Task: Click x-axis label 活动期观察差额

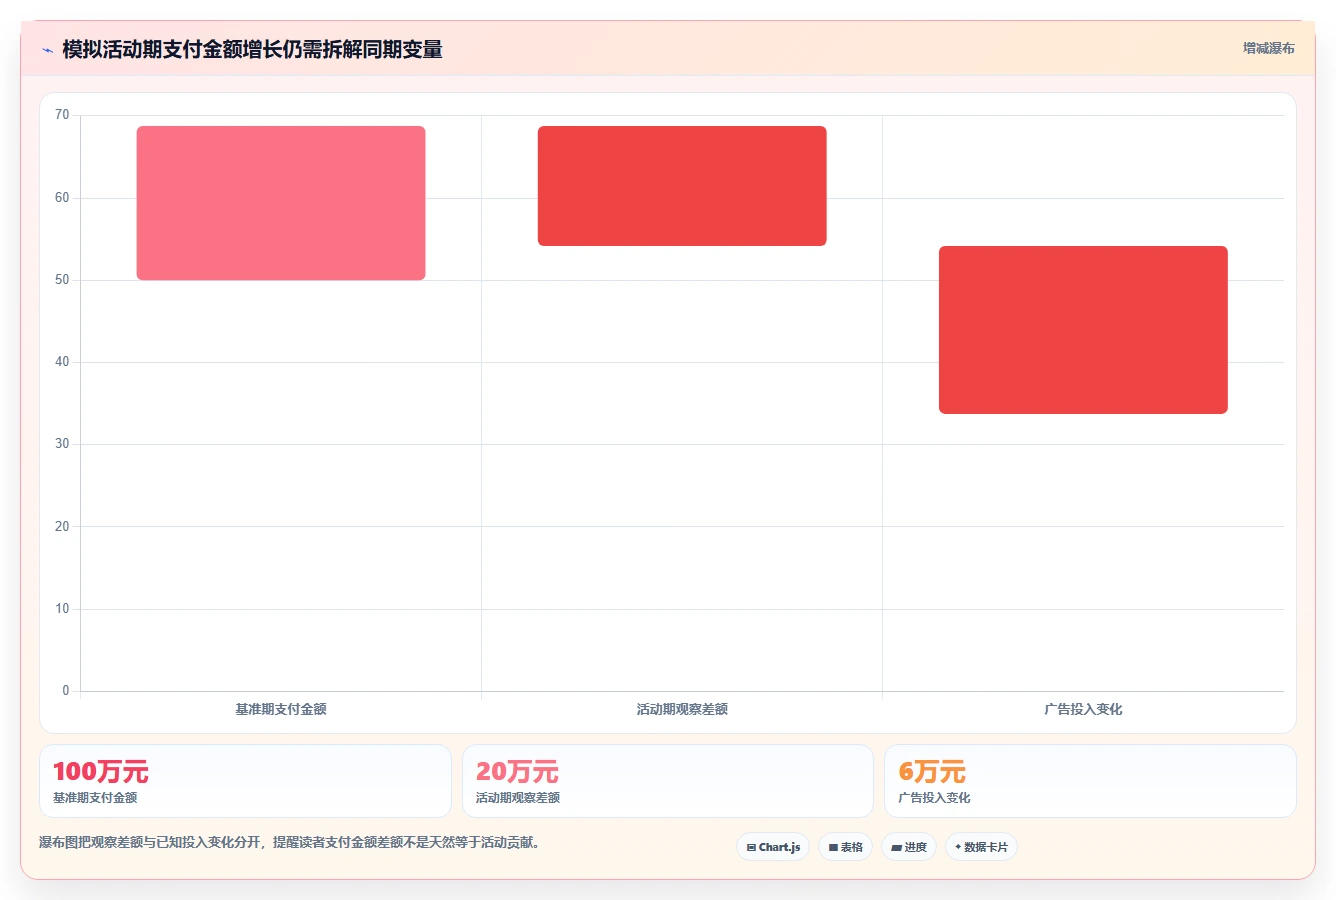Action: (x=682, y=709)
